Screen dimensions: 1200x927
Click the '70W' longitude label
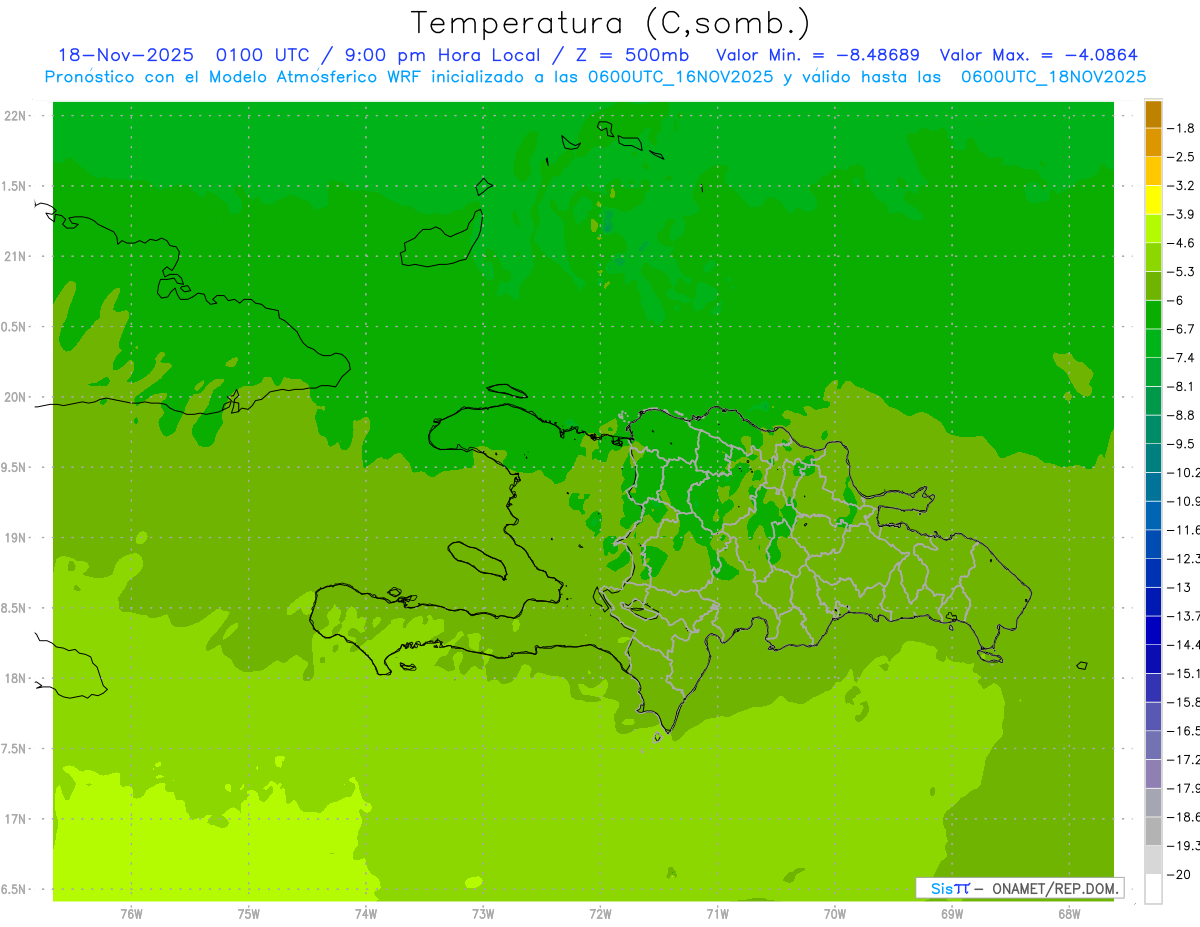835,913
